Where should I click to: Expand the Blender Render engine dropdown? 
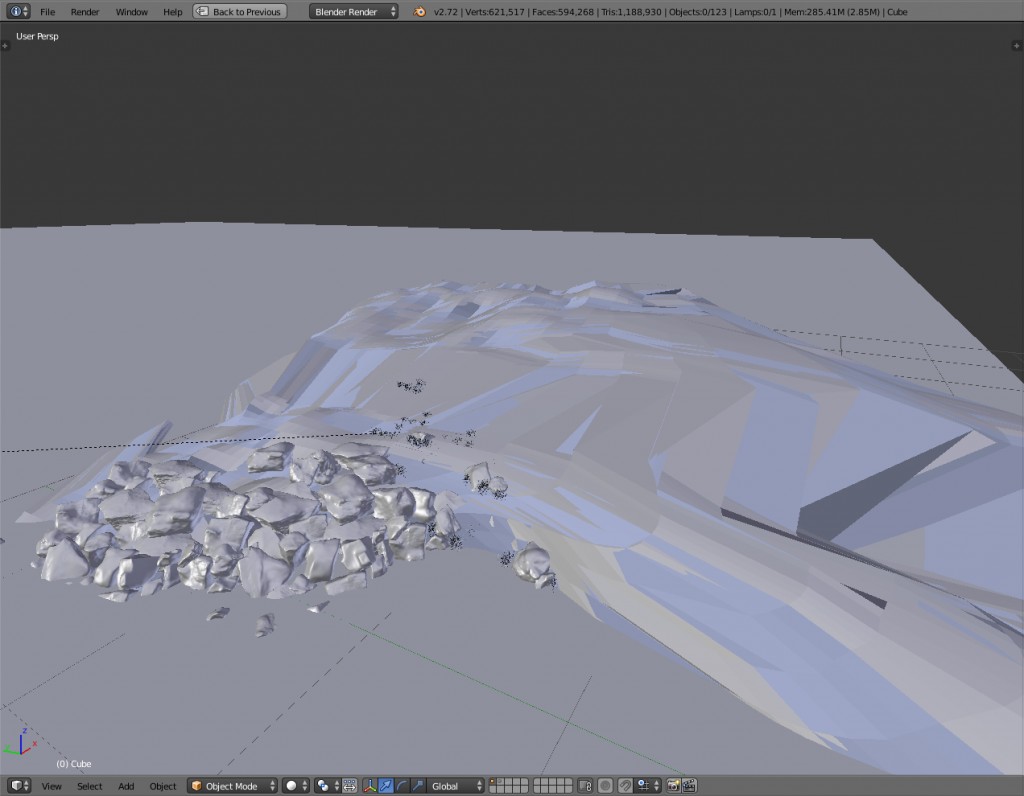coord(353,12)
